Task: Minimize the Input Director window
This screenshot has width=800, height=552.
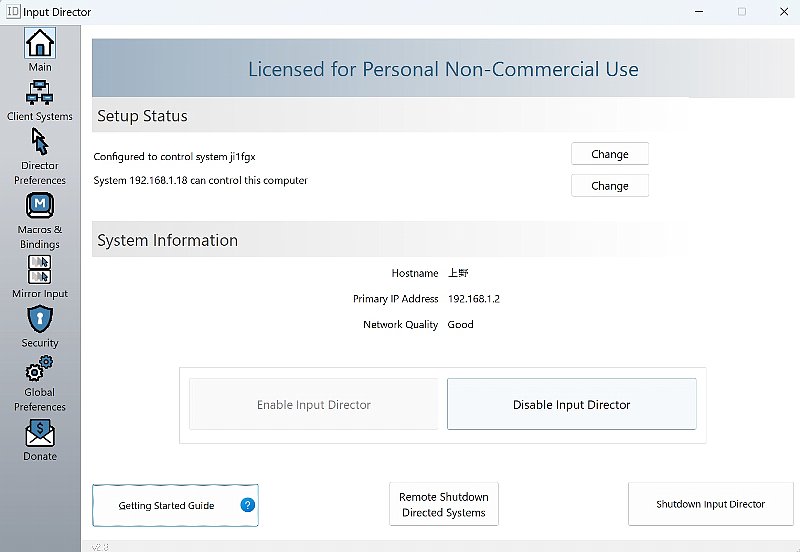Action: click(x=699, y=11)
